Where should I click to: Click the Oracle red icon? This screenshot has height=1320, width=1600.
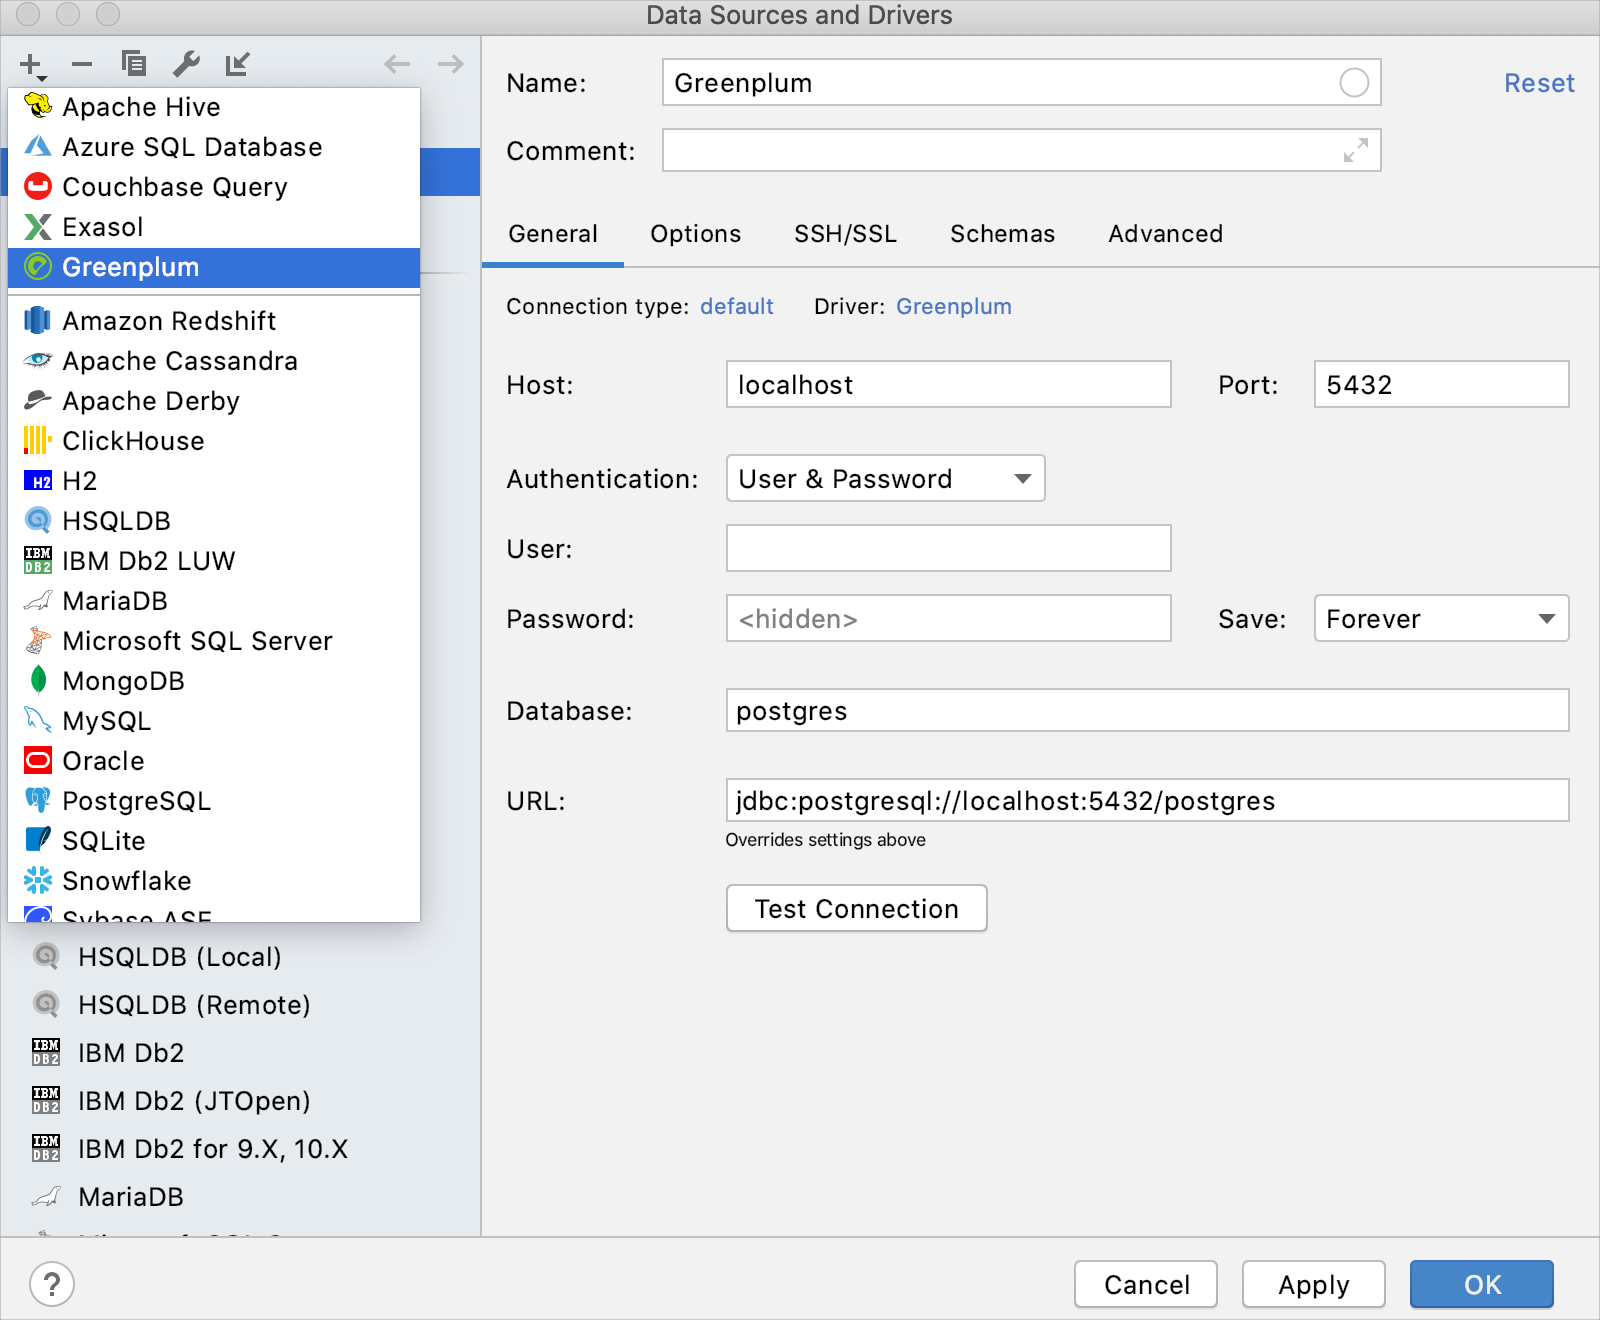(38, 761)
